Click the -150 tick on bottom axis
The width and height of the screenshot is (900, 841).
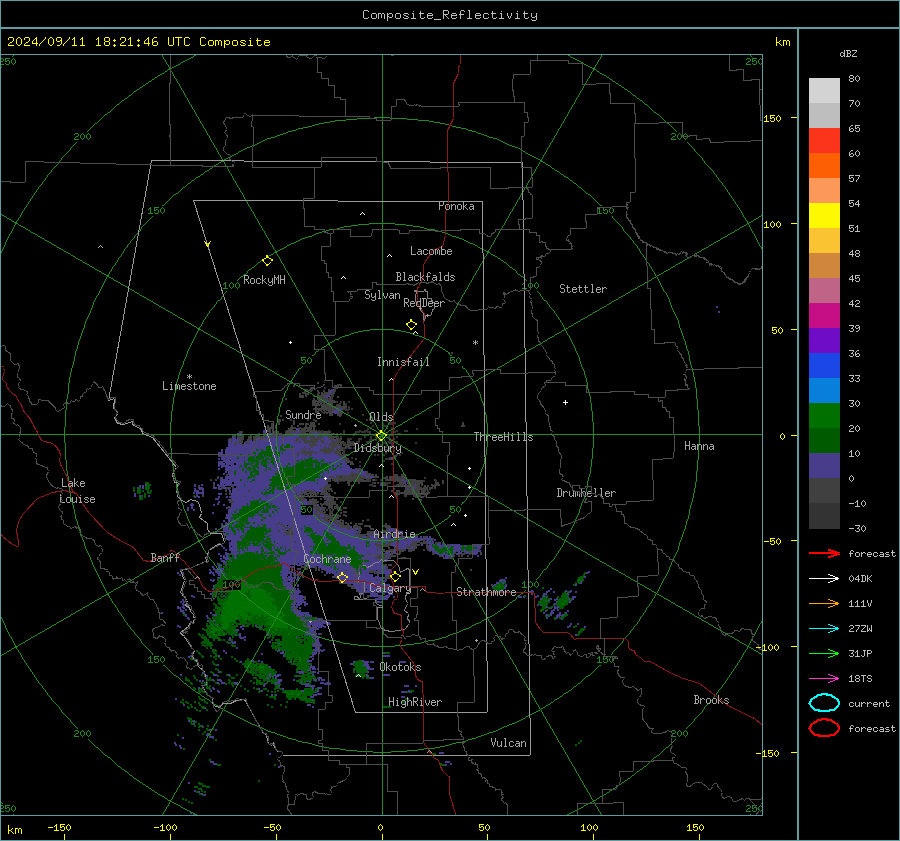(59, 827)
